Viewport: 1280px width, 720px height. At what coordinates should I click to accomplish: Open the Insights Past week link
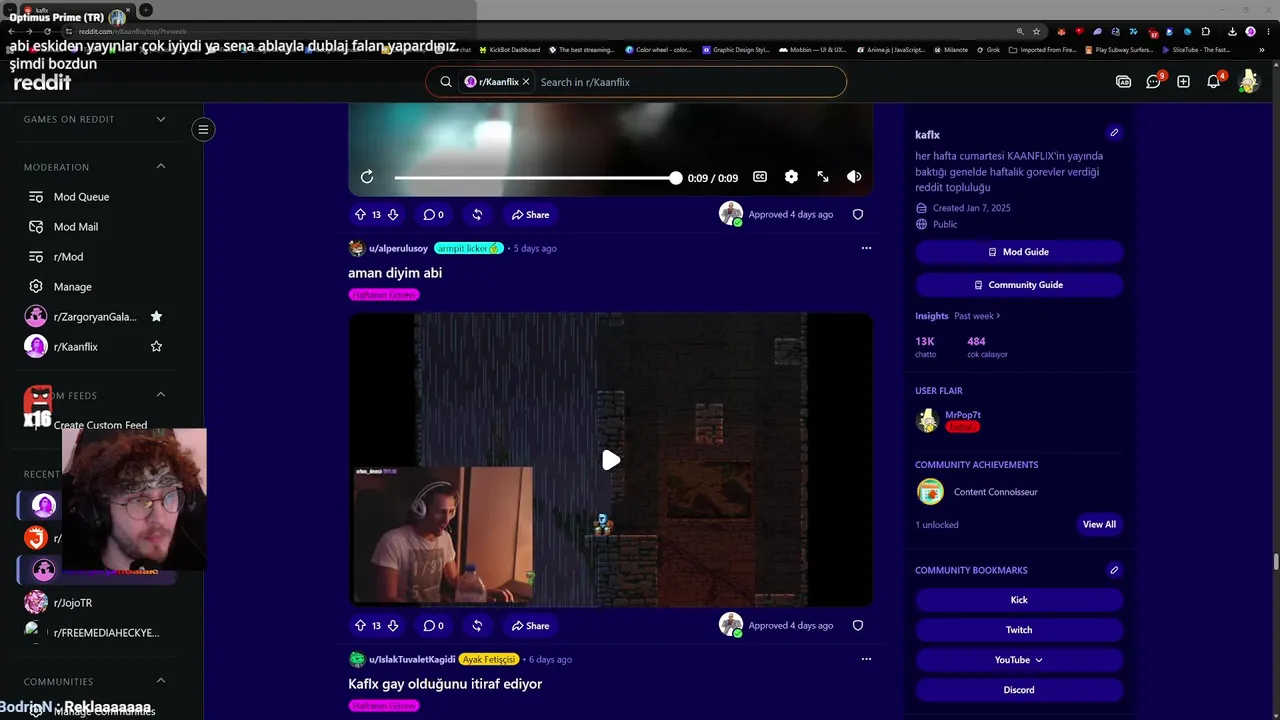click(x=977, y=316)
